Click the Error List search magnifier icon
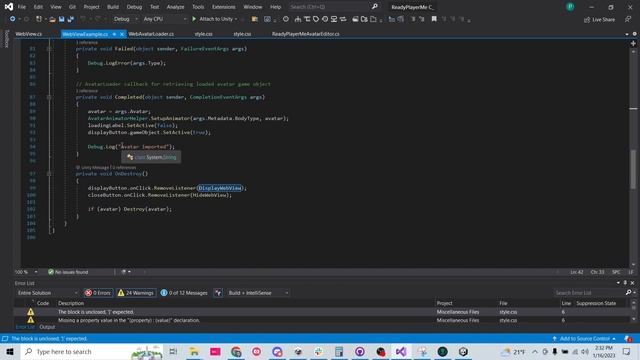 click(x=628, y=293)
